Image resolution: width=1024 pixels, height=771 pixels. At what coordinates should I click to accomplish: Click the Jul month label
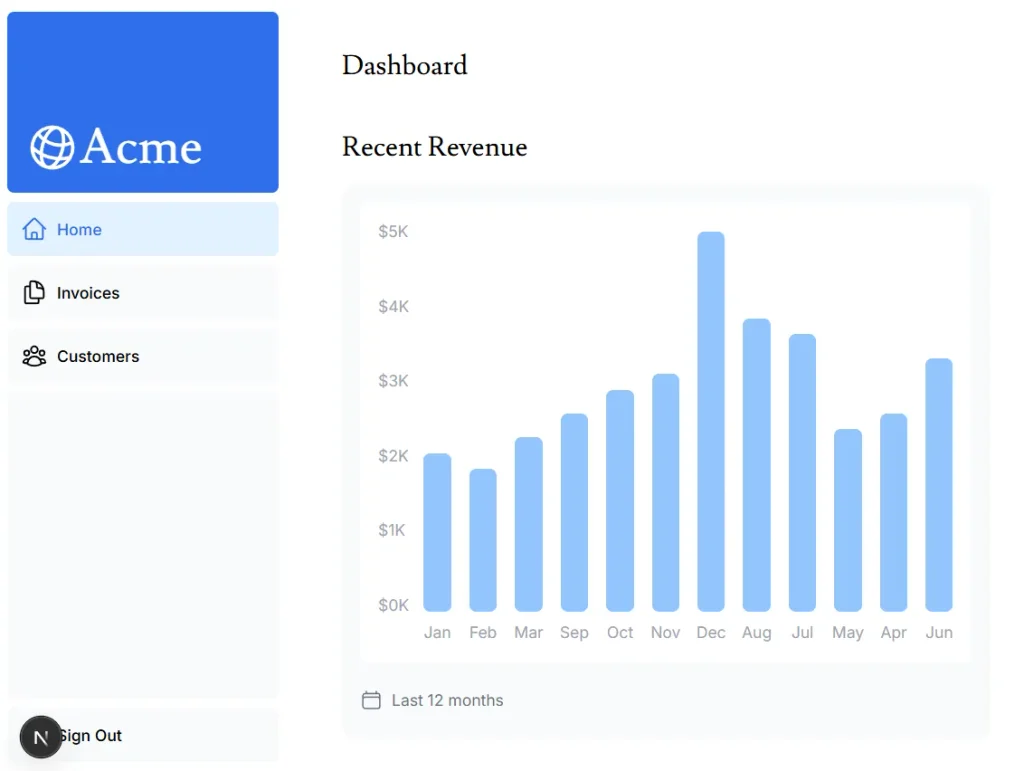[802, 633]
